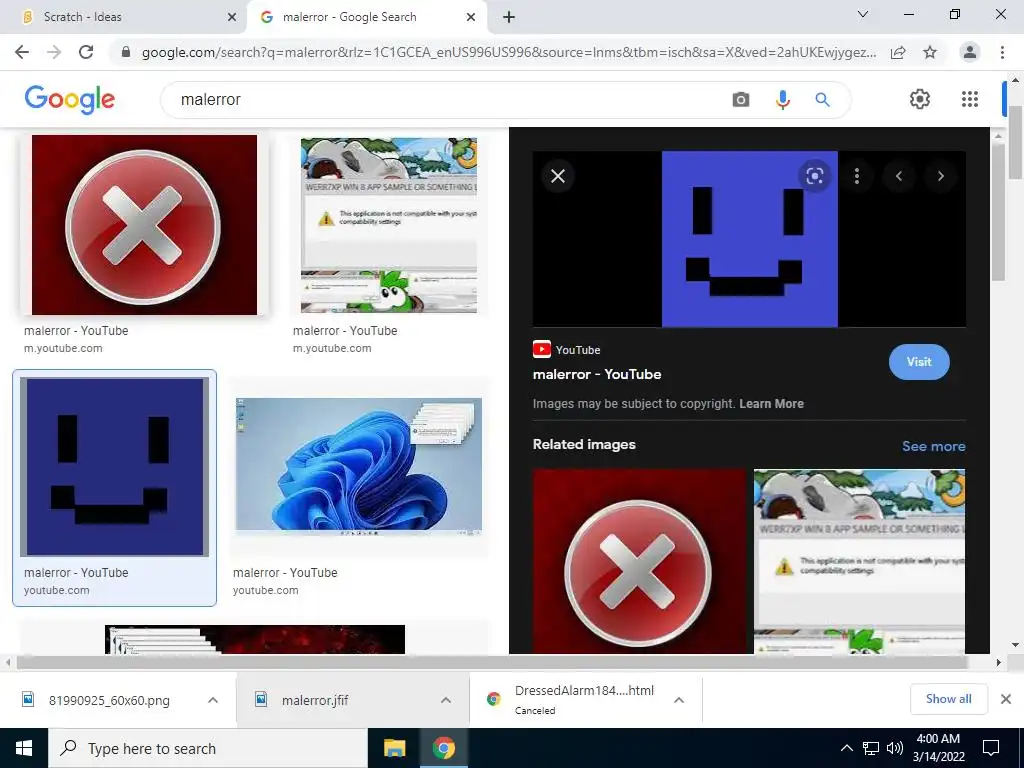Image resolution: width=1024 pixels, height=768 pixels.
Task: Select the malerror - Google Search tab
Action: 367,17
